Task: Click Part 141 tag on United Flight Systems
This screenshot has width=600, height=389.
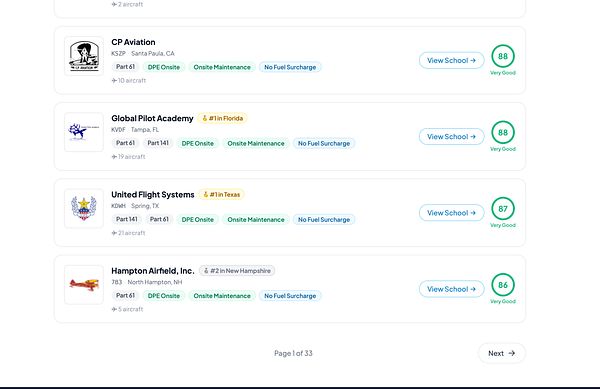Action: pyautogui.click(x=127, y=219)
